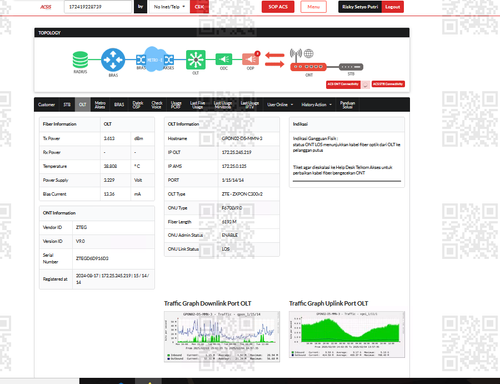Click the Menu button in header
This screenshot has height=384, width=500.
pyautogui.click(x=313, y=7)
